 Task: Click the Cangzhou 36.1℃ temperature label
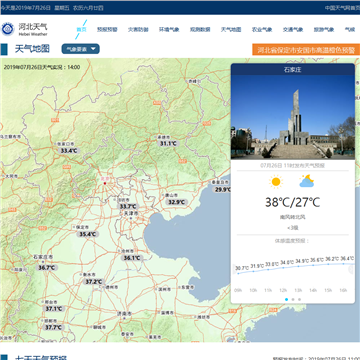click(132, 258)
